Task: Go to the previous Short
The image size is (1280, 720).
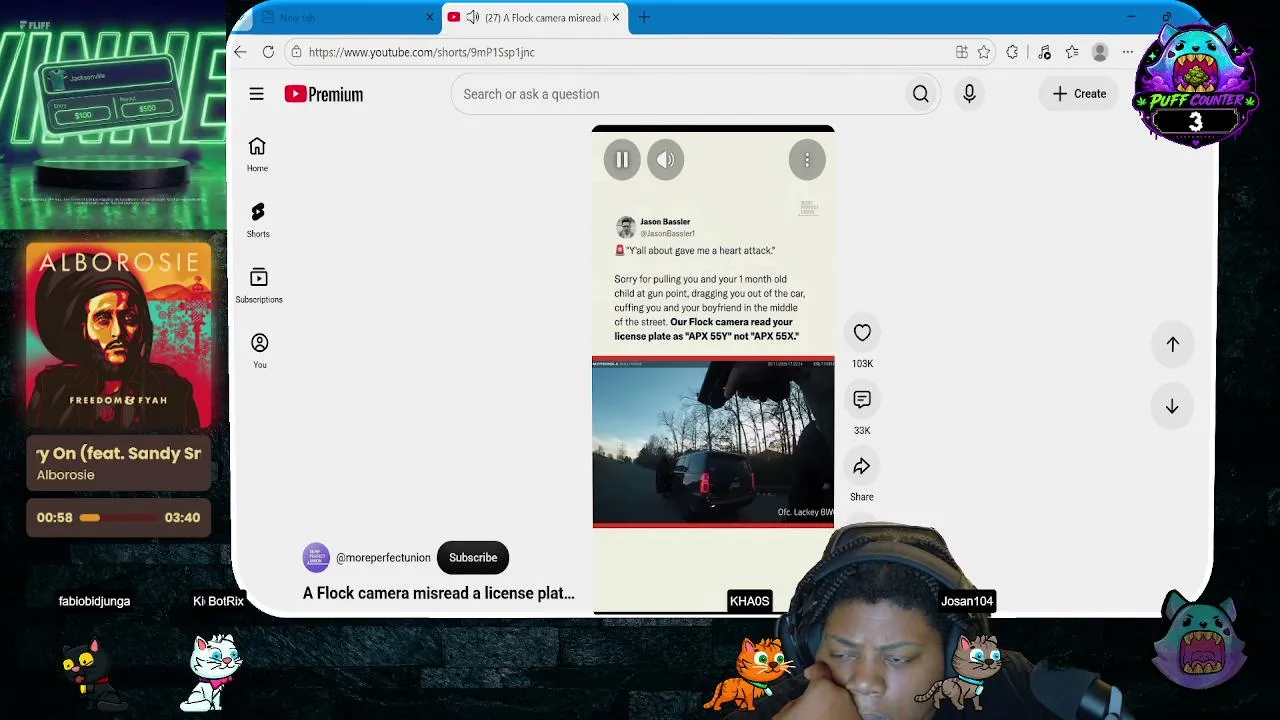Action: 1172,344
